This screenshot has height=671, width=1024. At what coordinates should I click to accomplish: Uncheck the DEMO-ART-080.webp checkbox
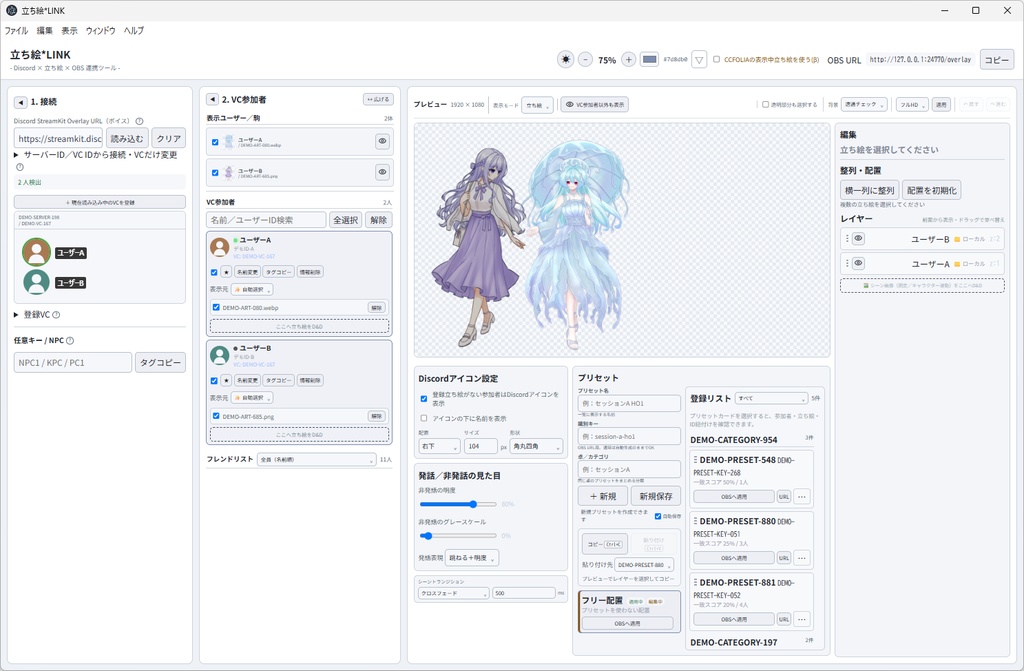tap(216, 307)
